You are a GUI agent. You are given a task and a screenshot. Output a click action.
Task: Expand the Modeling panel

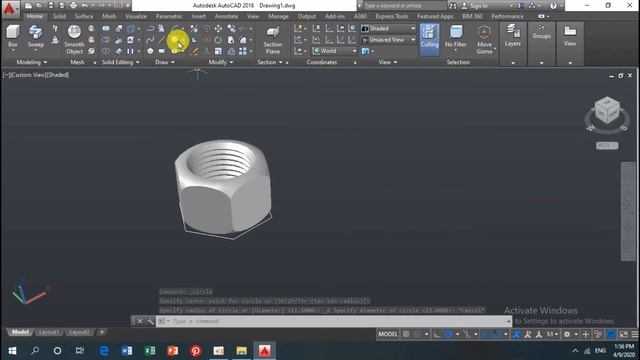pos(31,62)
